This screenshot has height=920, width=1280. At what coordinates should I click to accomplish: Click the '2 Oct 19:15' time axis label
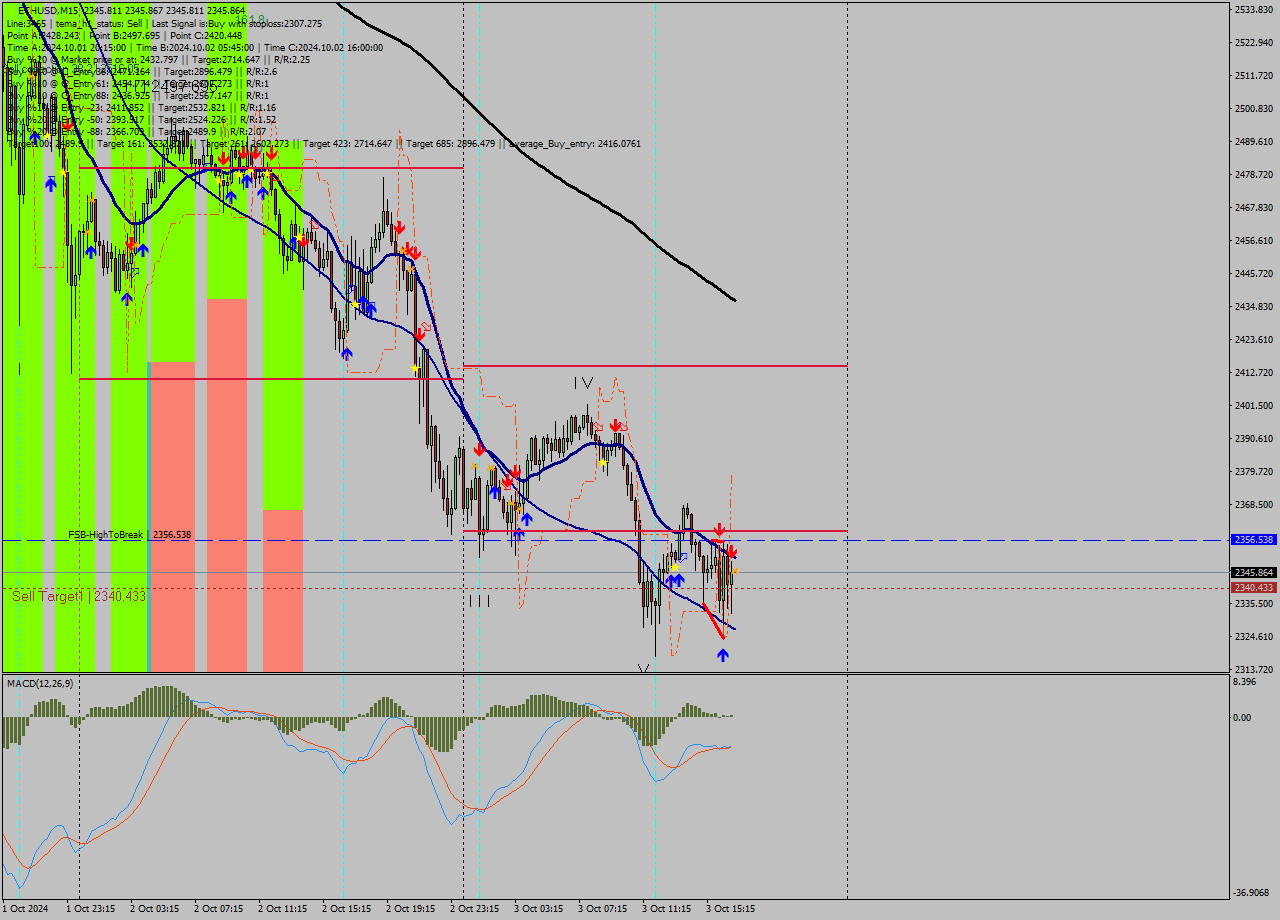point(411,909)
